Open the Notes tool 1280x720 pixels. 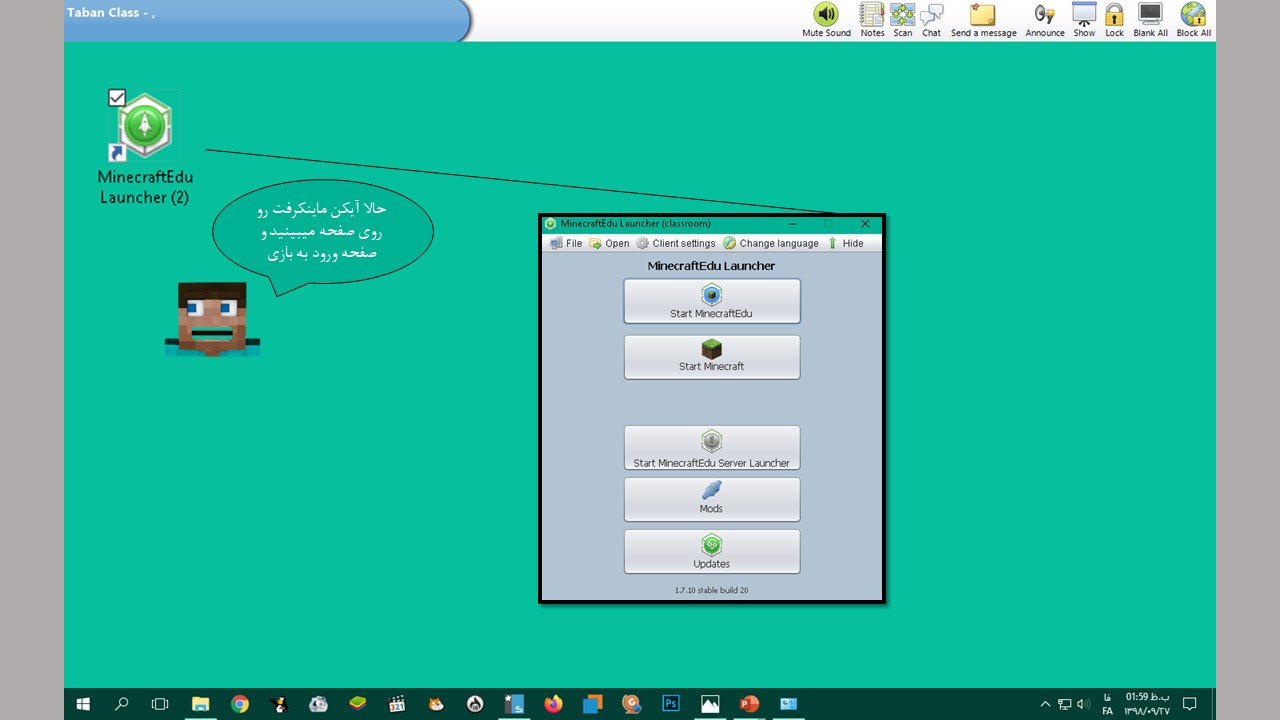tap(872, 15)
